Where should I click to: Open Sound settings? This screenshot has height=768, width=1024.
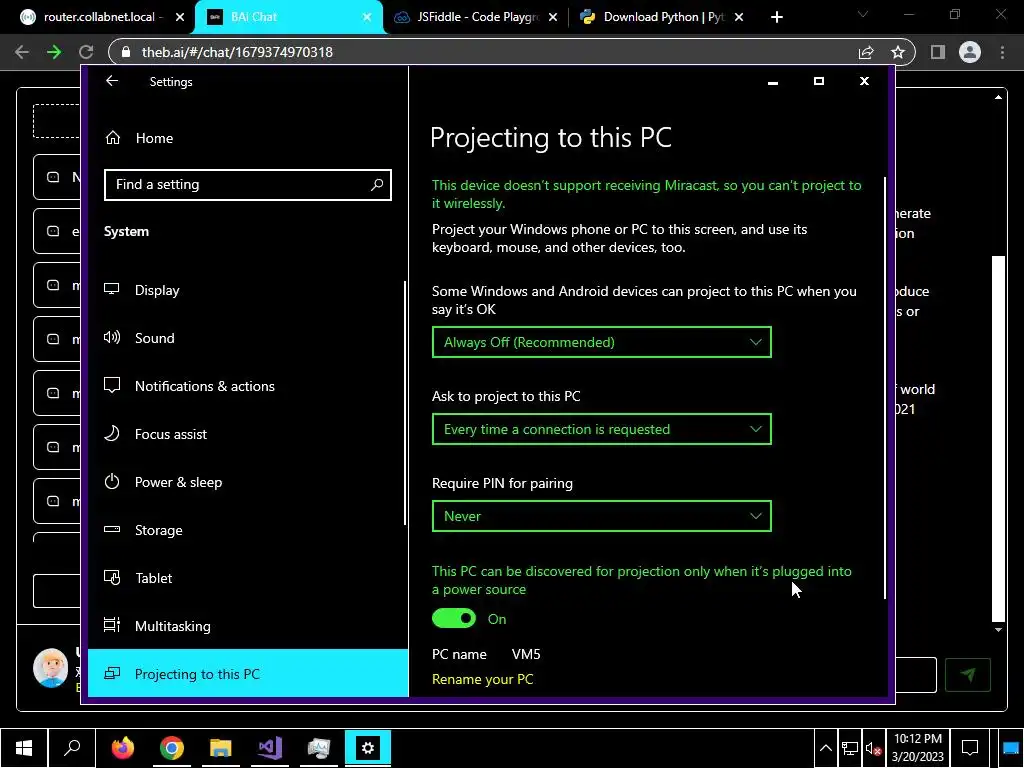(247, 338)
